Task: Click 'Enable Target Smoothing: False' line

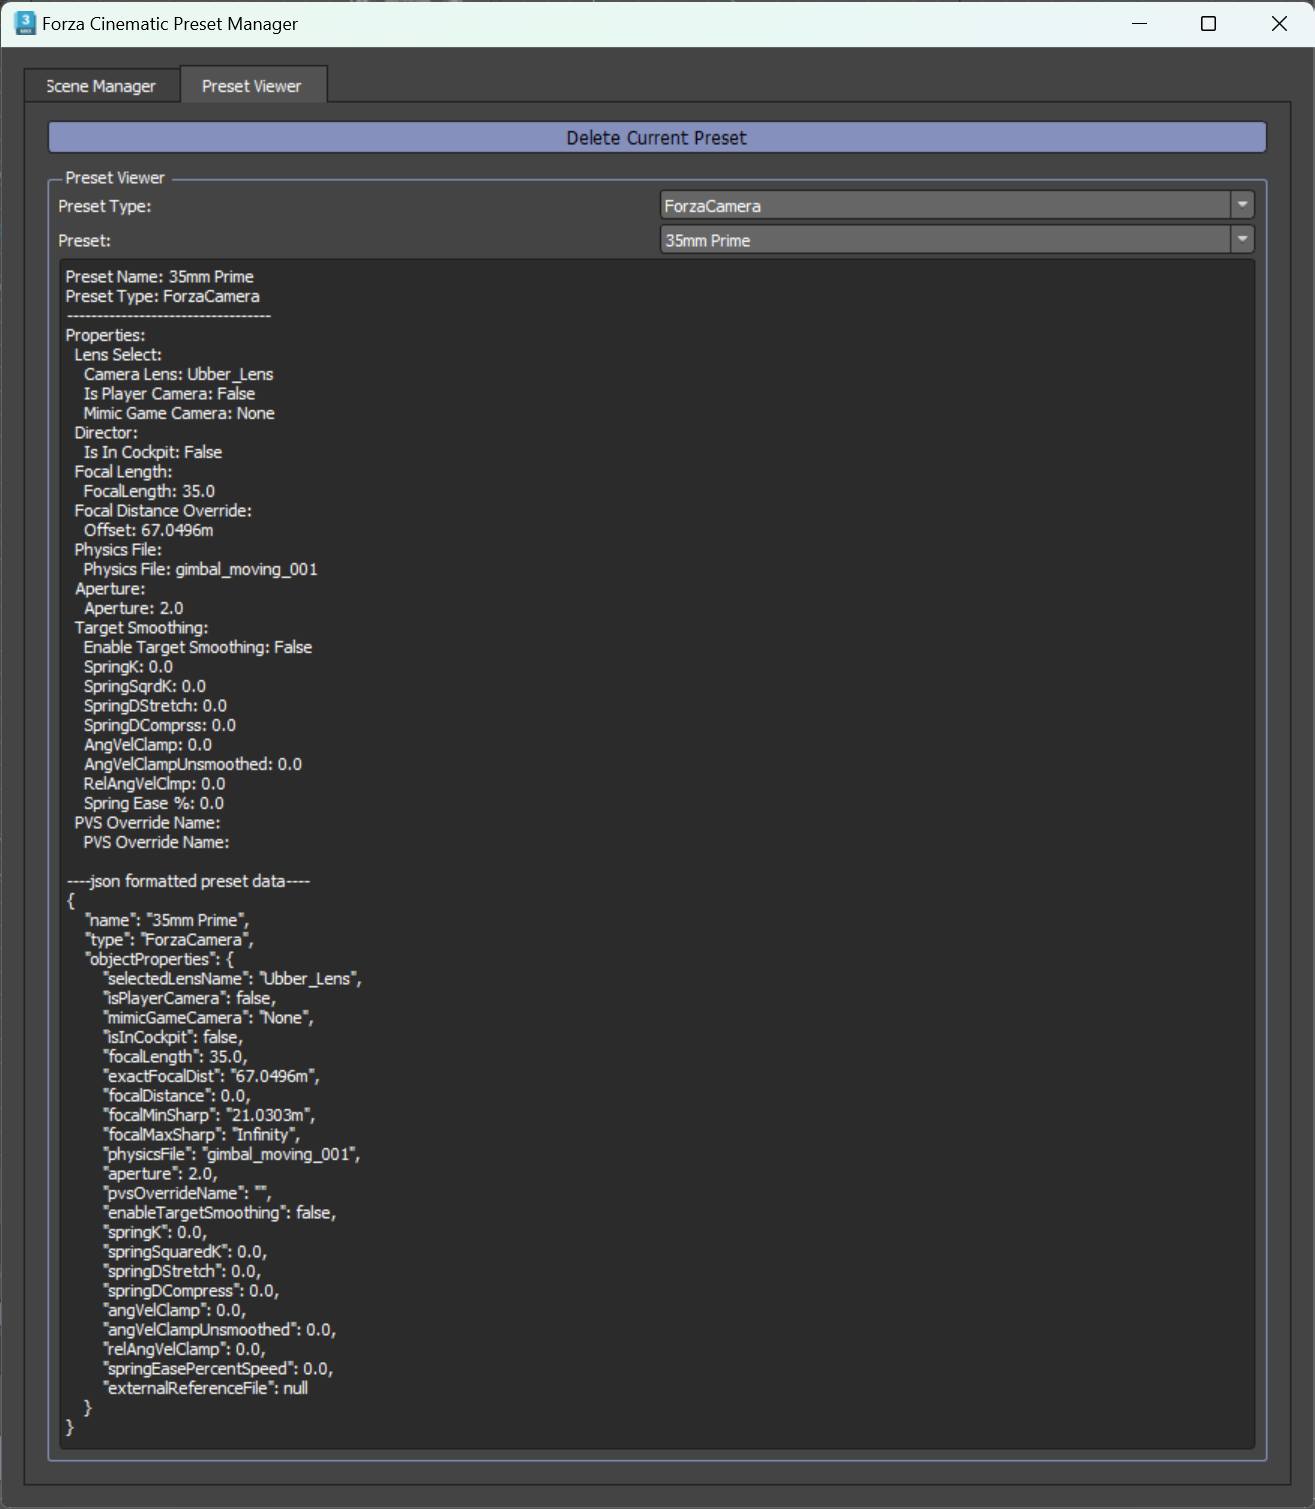Action: [198, 648]
